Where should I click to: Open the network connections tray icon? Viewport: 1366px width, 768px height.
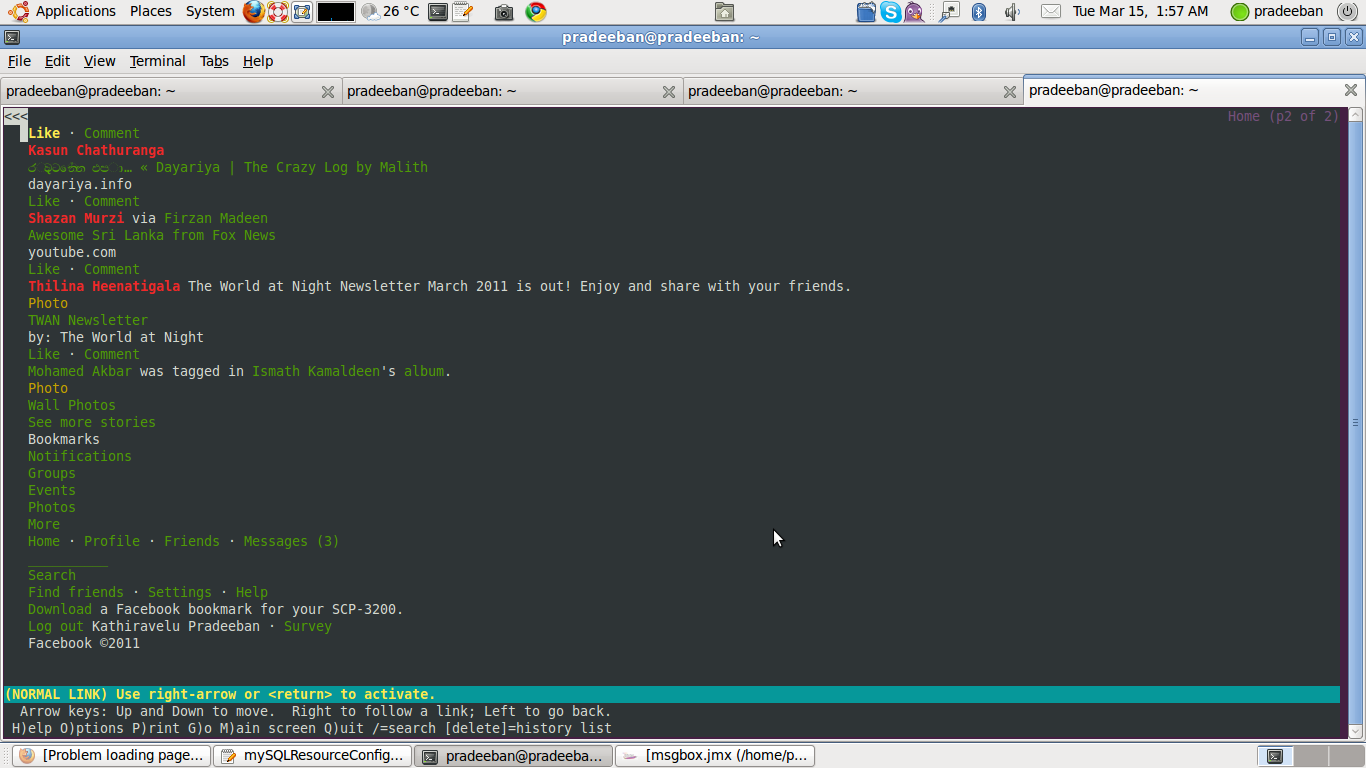coord(949,12)
